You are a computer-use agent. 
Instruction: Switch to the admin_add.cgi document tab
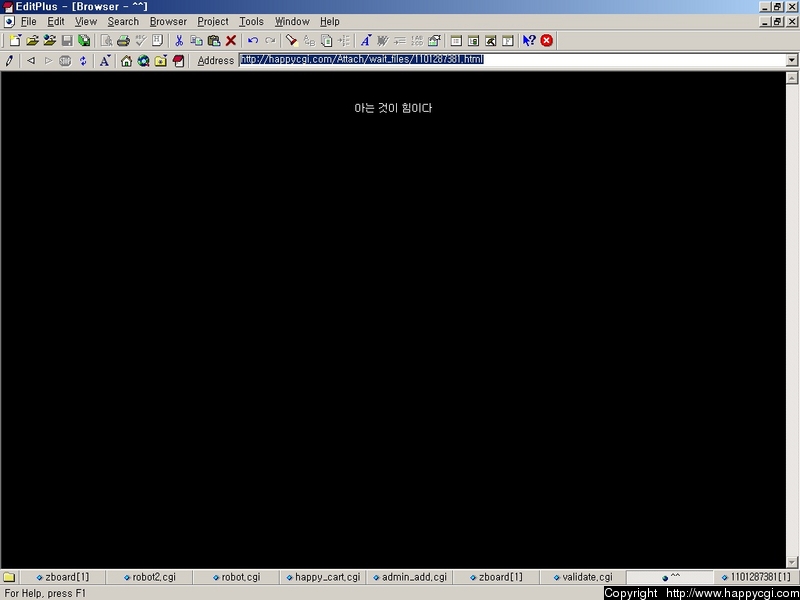(410, 577)
